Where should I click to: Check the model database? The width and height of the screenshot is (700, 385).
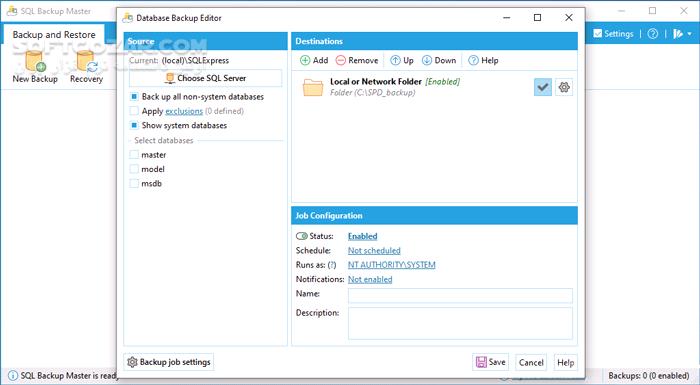[x=134, y=169]
